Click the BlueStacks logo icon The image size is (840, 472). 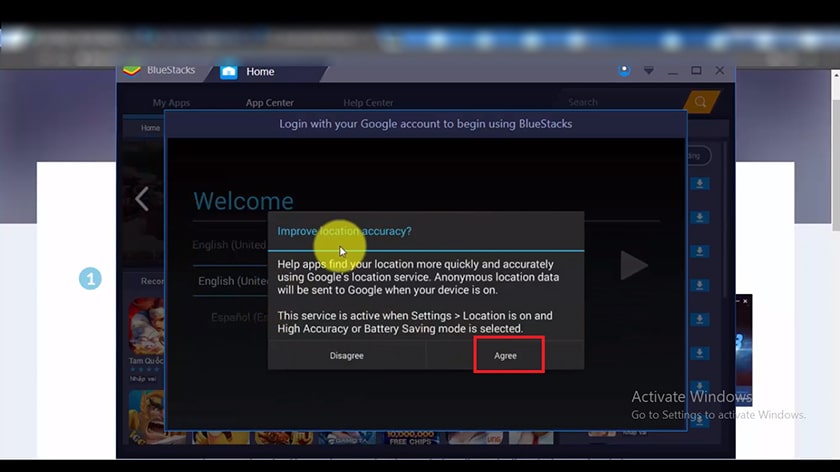coord(131,71)
